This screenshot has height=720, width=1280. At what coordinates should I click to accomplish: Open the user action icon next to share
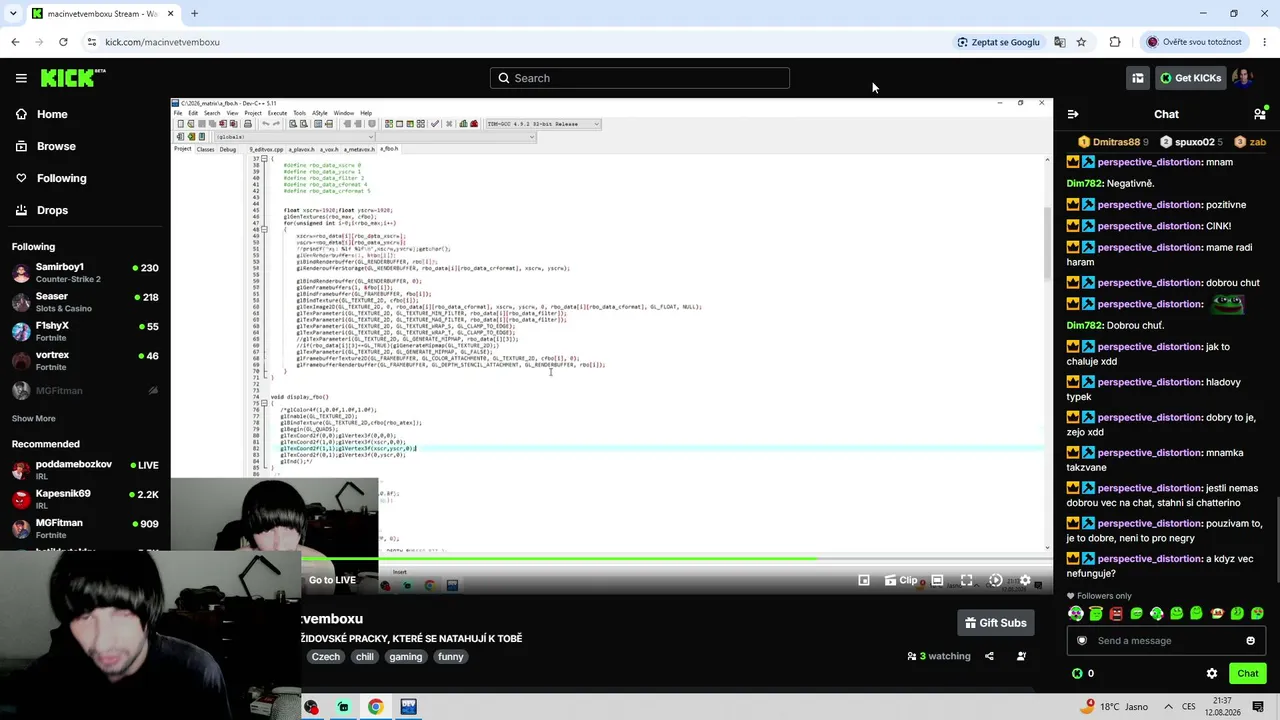1021,656
